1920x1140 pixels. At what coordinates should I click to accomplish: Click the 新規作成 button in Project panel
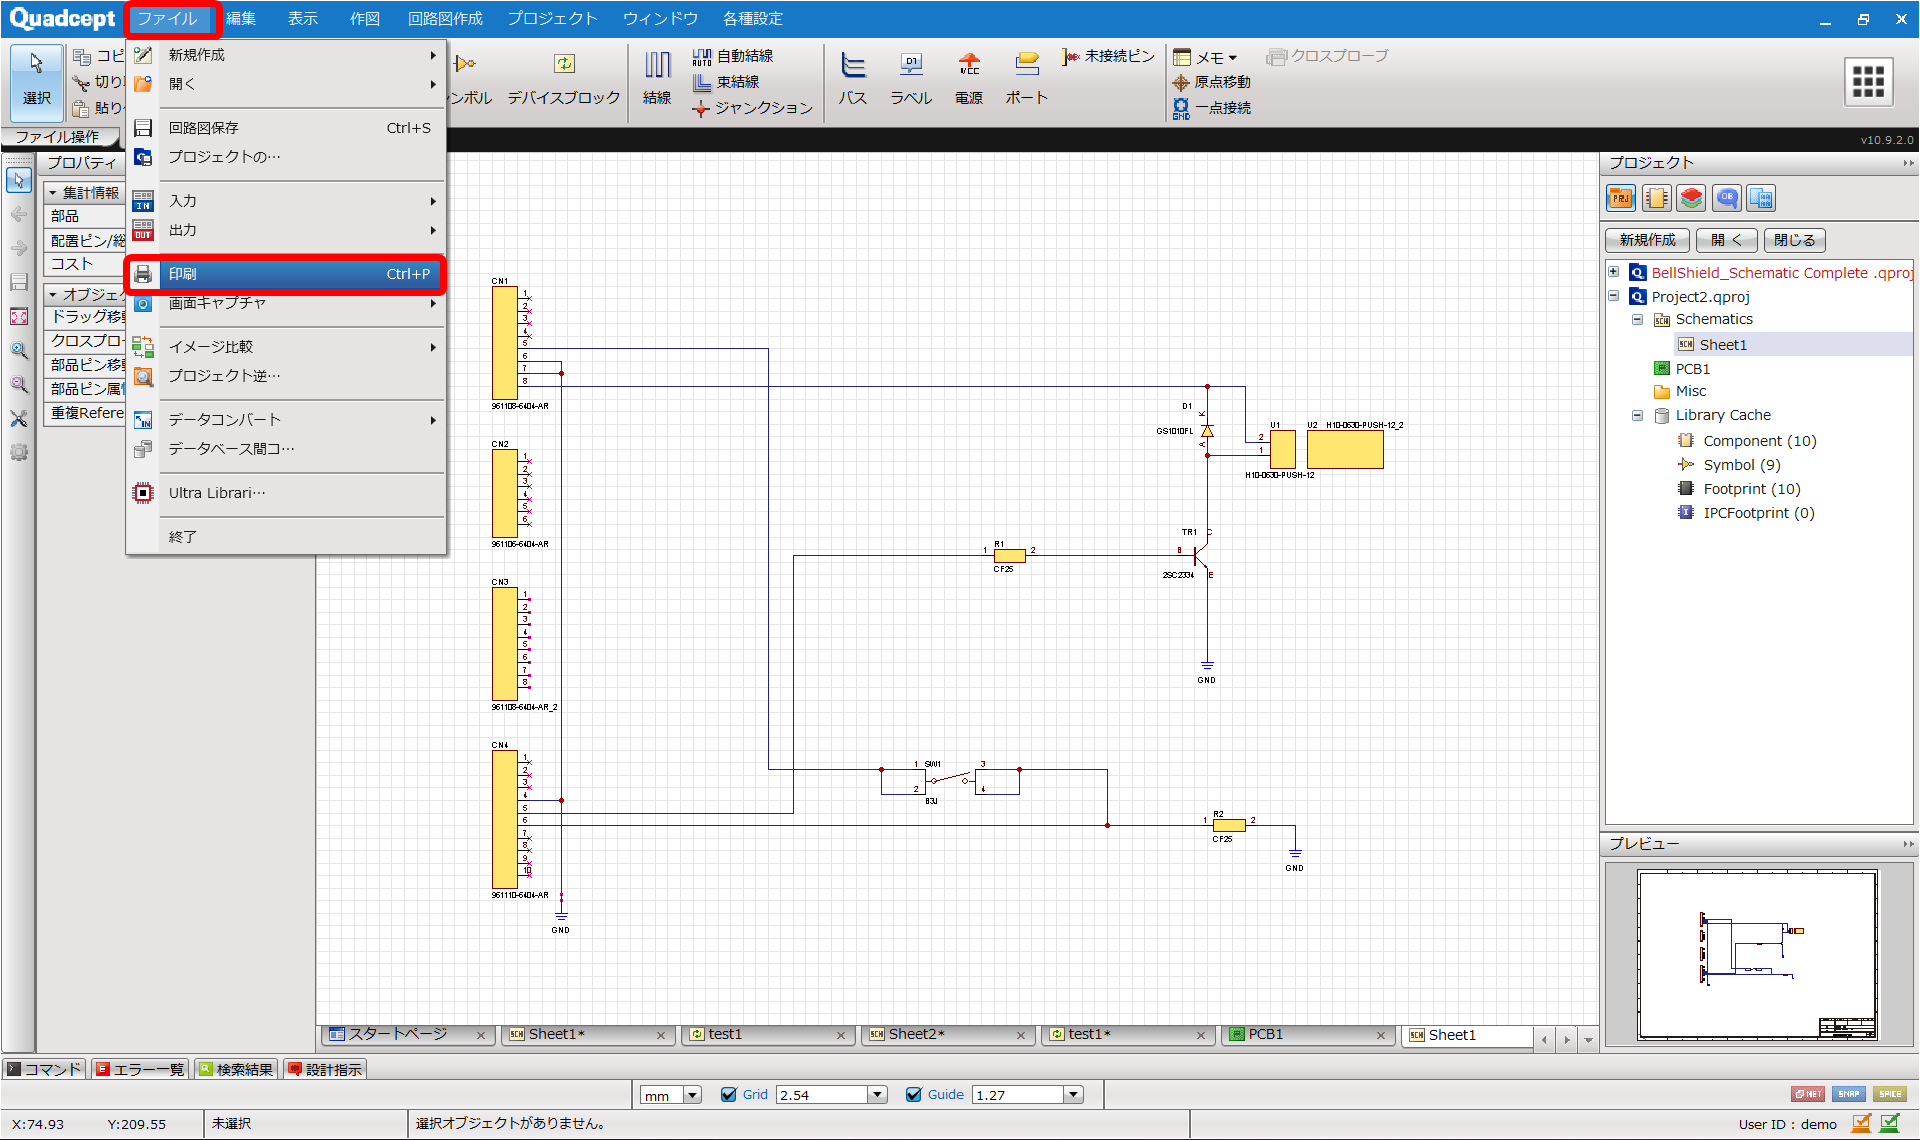coord(1647,240)
